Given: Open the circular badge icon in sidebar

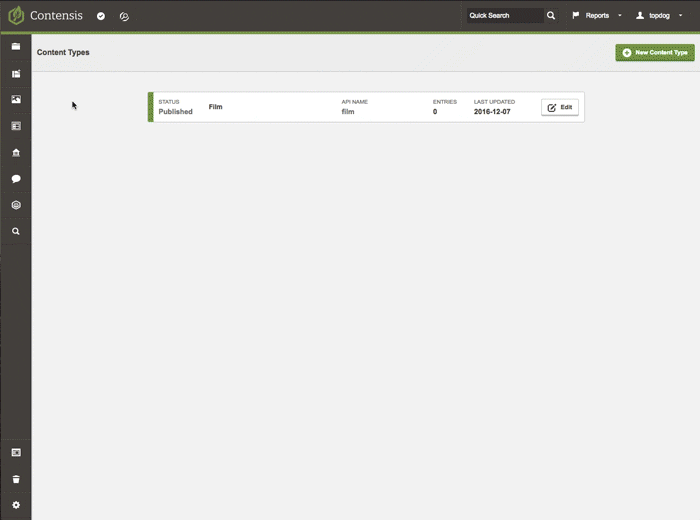Looking at the screenshot, I should pos(16,205).
